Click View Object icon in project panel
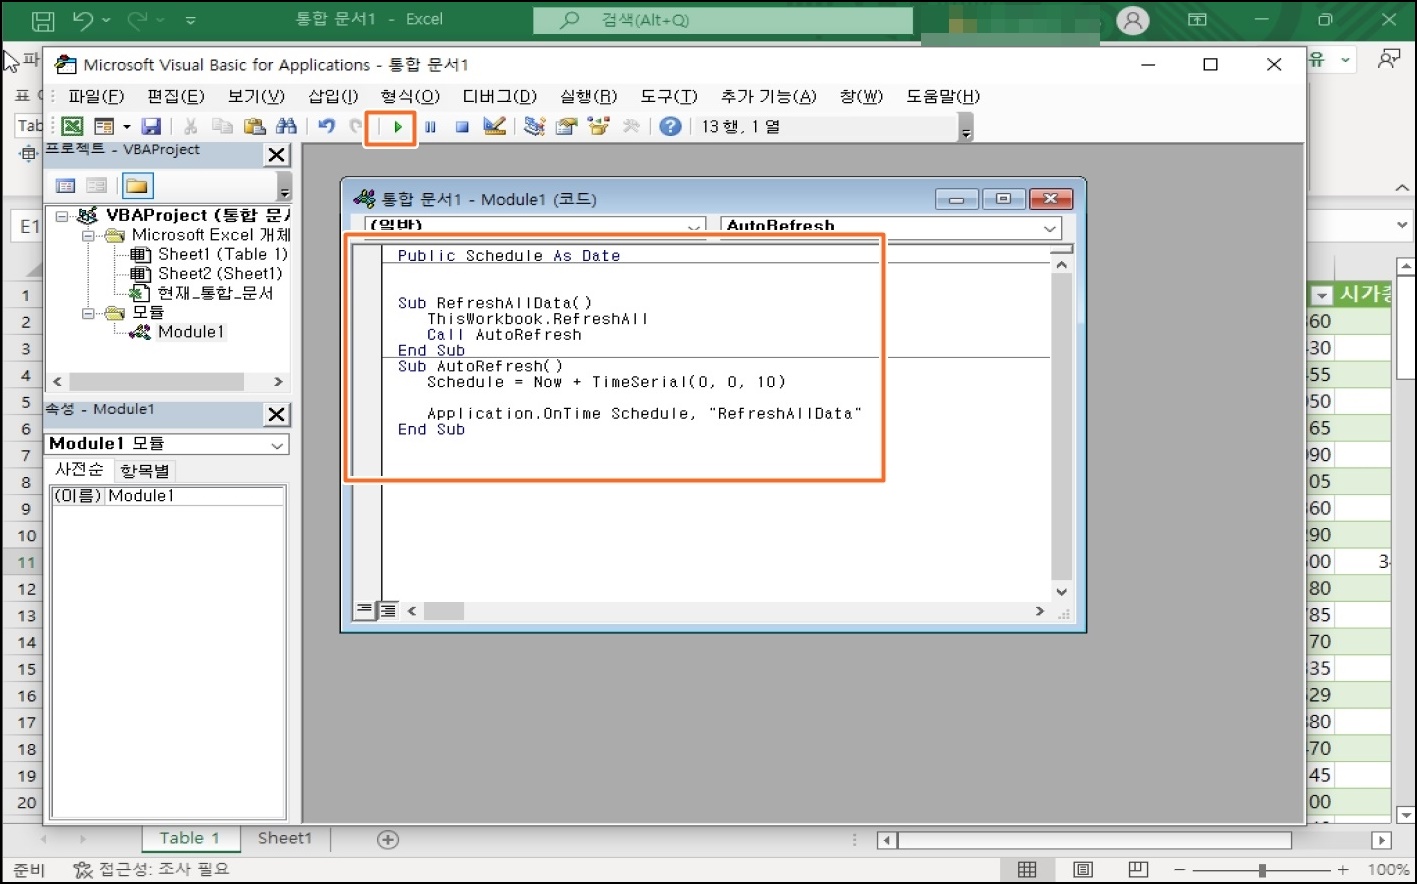The width and height of the screenshot is (1417, 884). pos(97,186)
